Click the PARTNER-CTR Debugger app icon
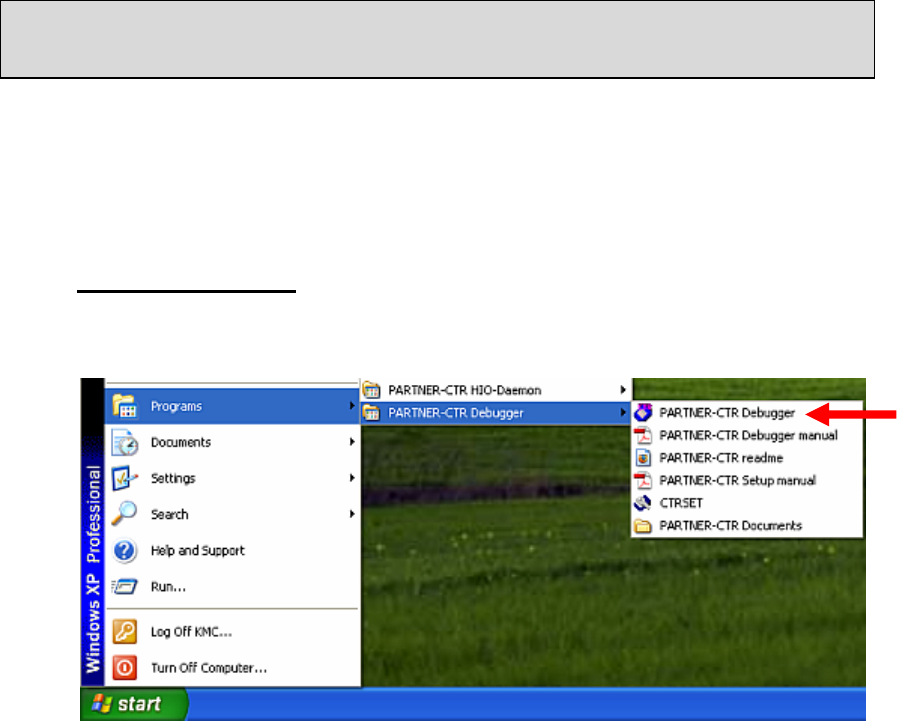This screenshot has height=721, width=897. [x=643, y=412]
